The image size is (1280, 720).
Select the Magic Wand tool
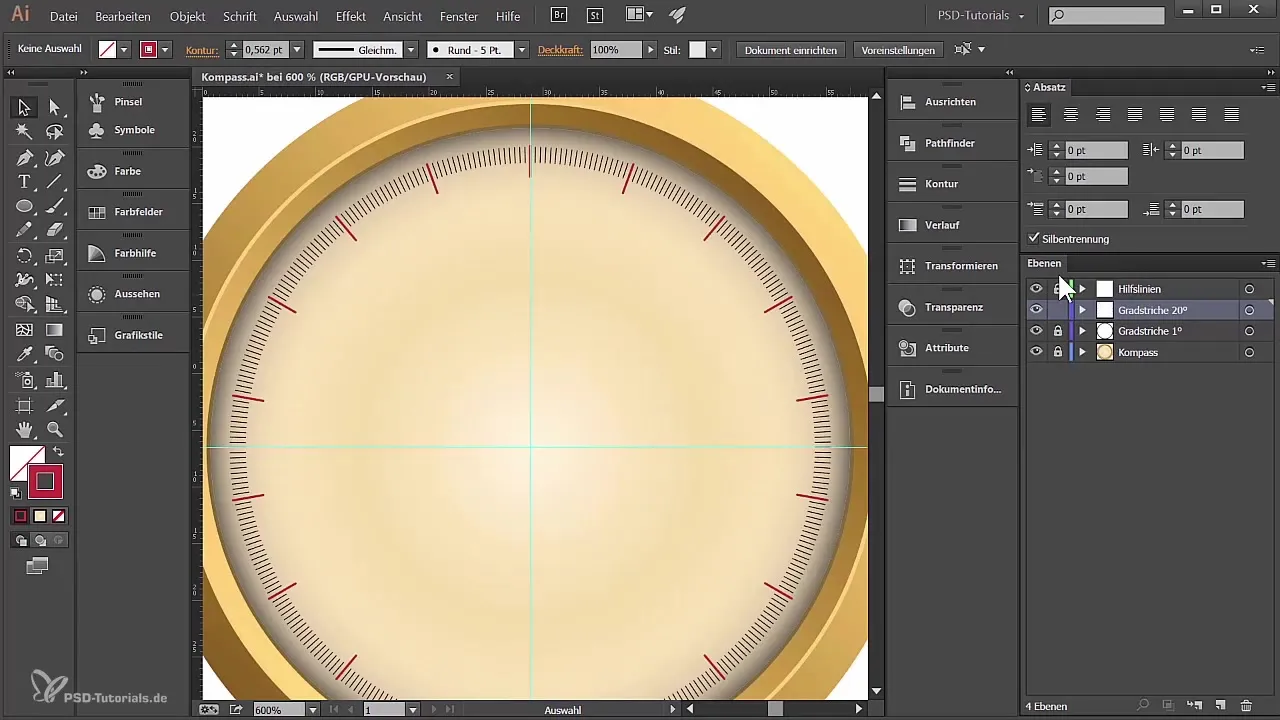point(24,132)
